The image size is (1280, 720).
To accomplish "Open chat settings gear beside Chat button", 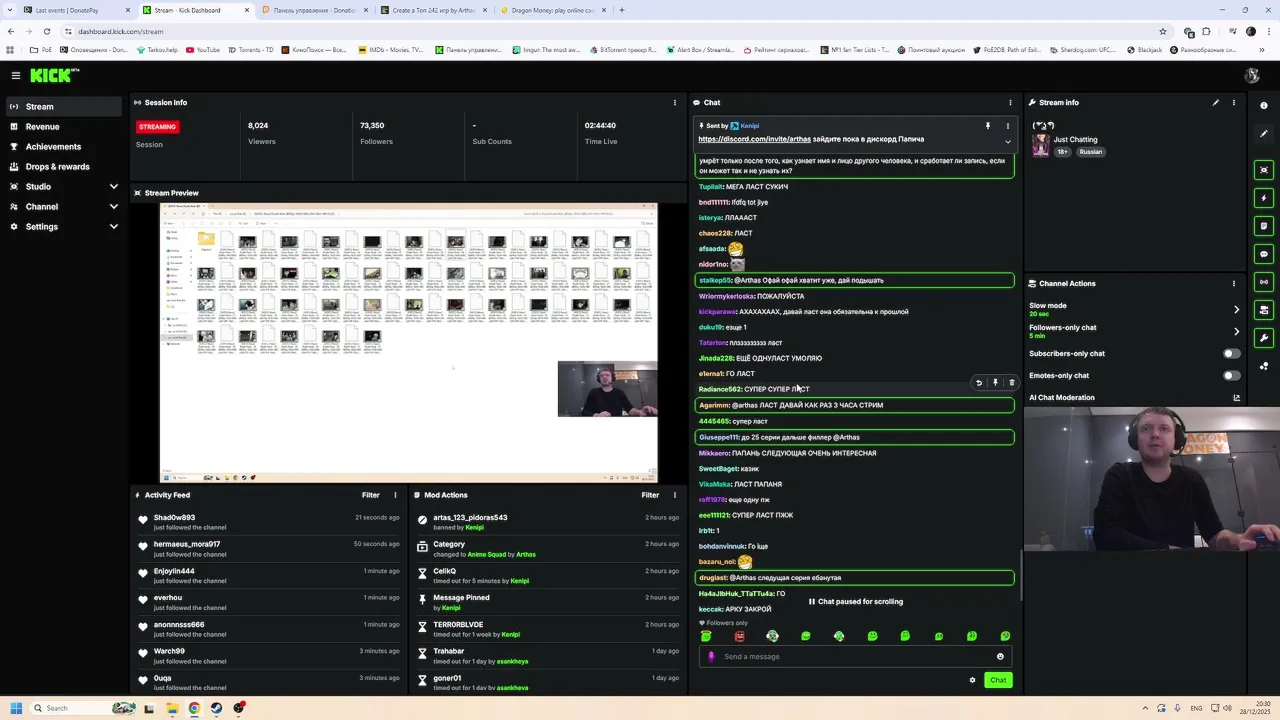I will click(x=972, y=680).
